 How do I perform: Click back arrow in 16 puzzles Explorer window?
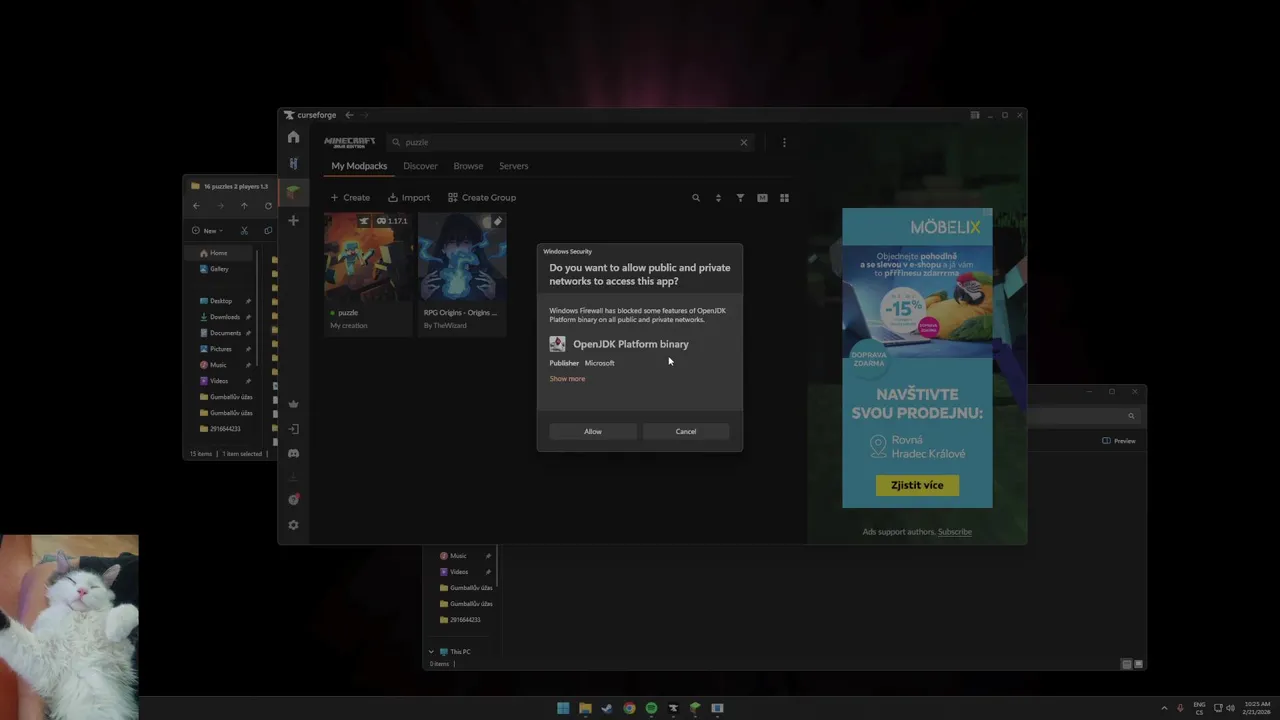tap(196, 206)
